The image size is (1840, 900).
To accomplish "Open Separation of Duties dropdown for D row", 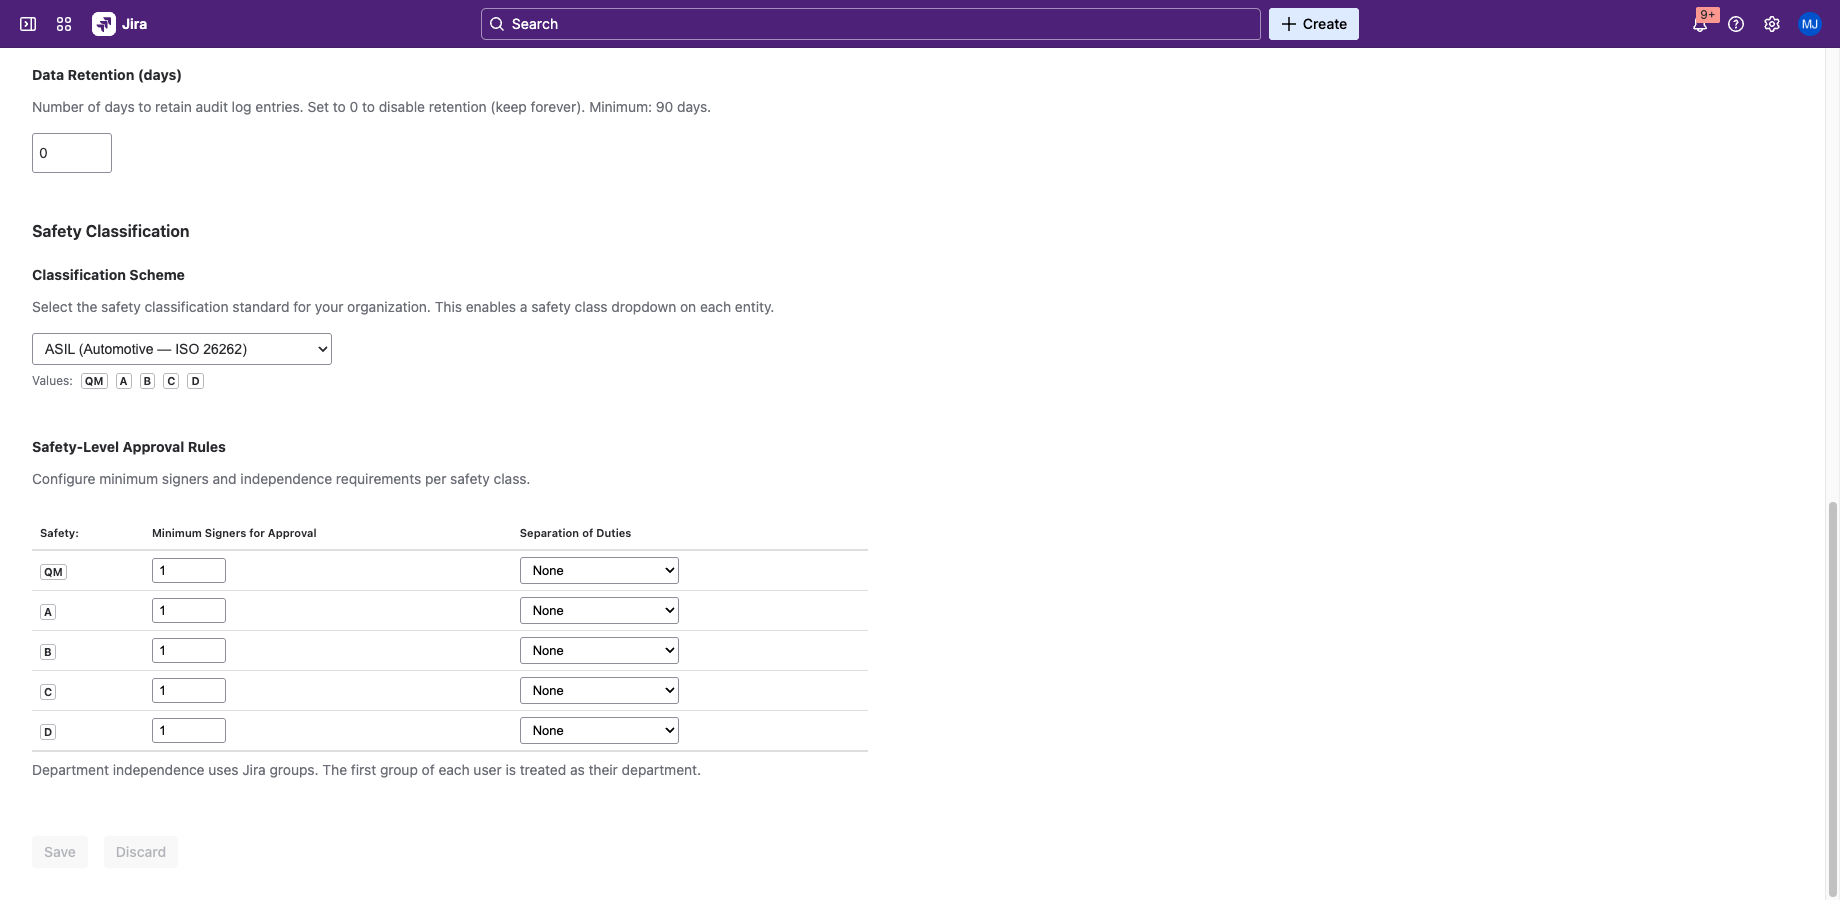I will tap(599, 730).
